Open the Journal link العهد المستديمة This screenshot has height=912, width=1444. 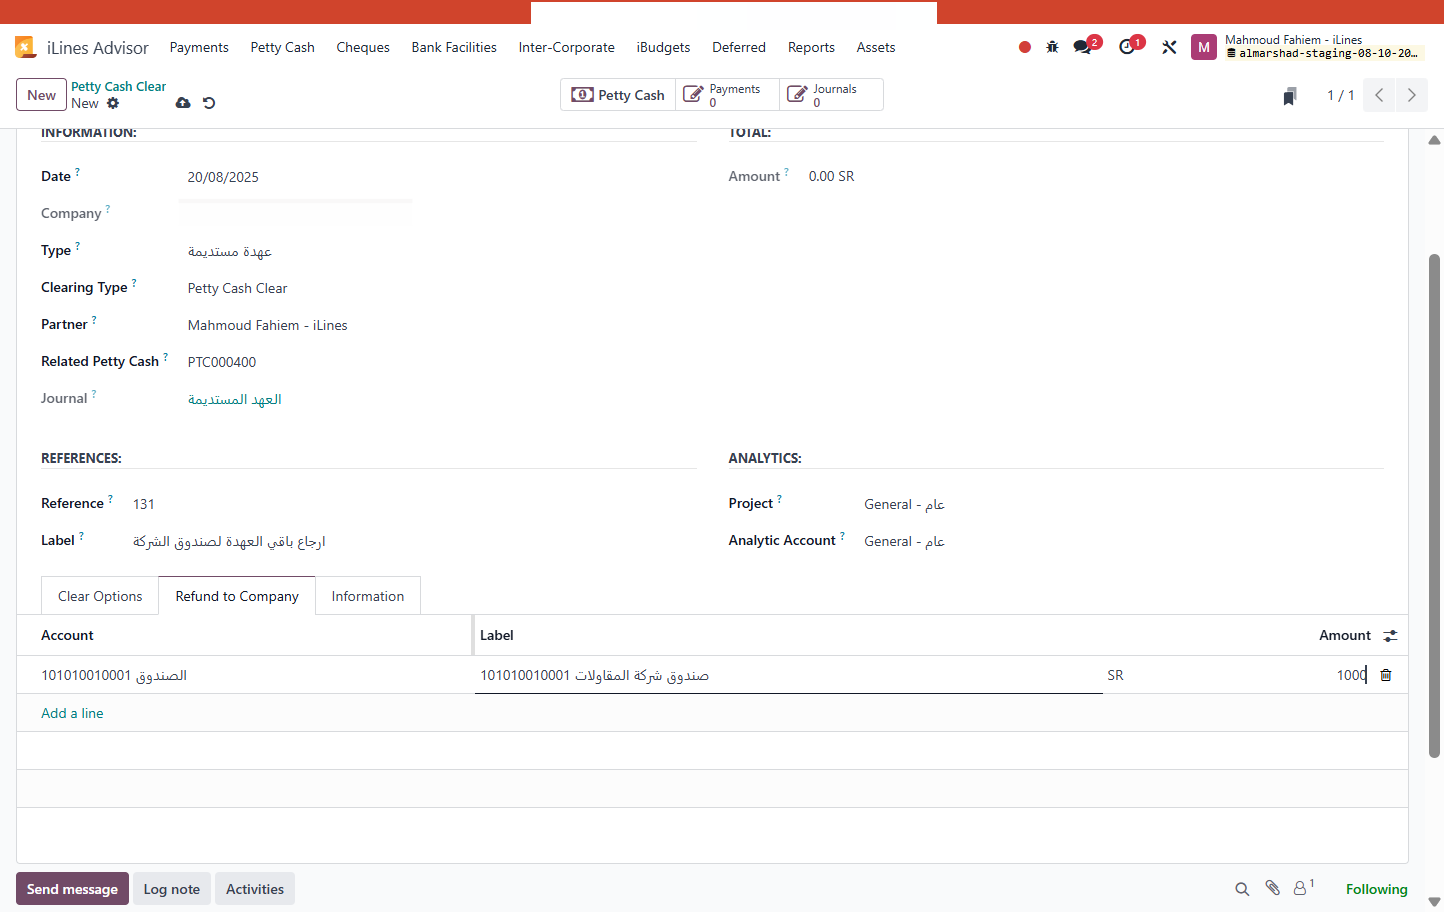[235, 399]
